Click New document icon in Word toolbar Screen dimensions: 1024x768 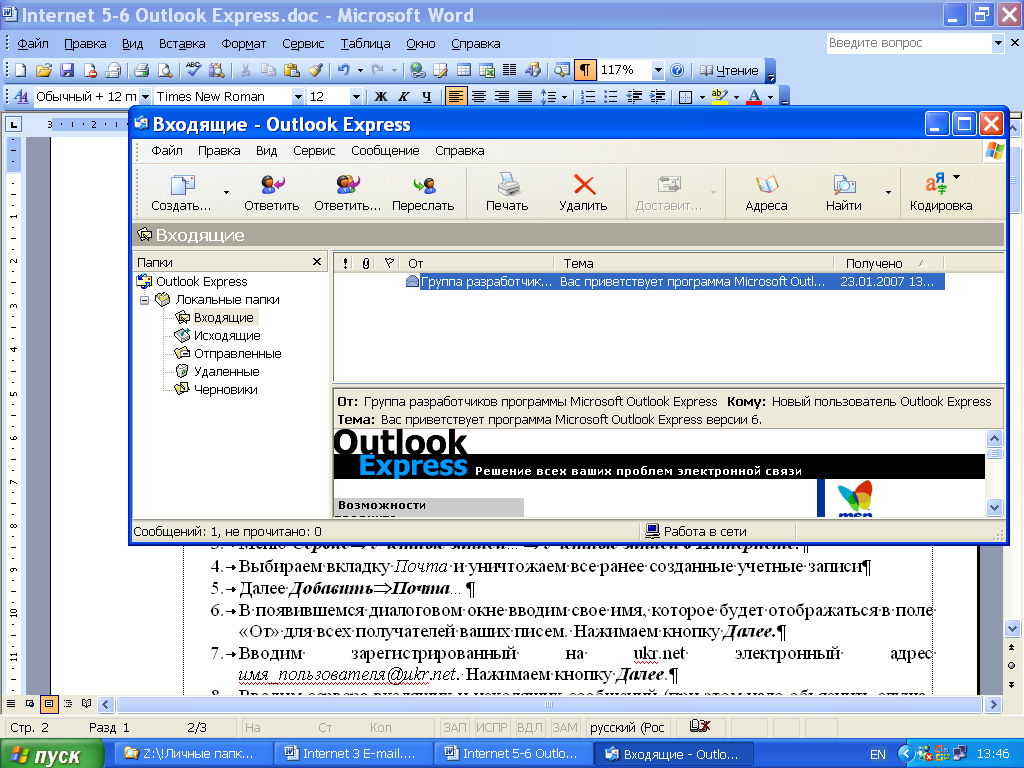pos(20,70)
